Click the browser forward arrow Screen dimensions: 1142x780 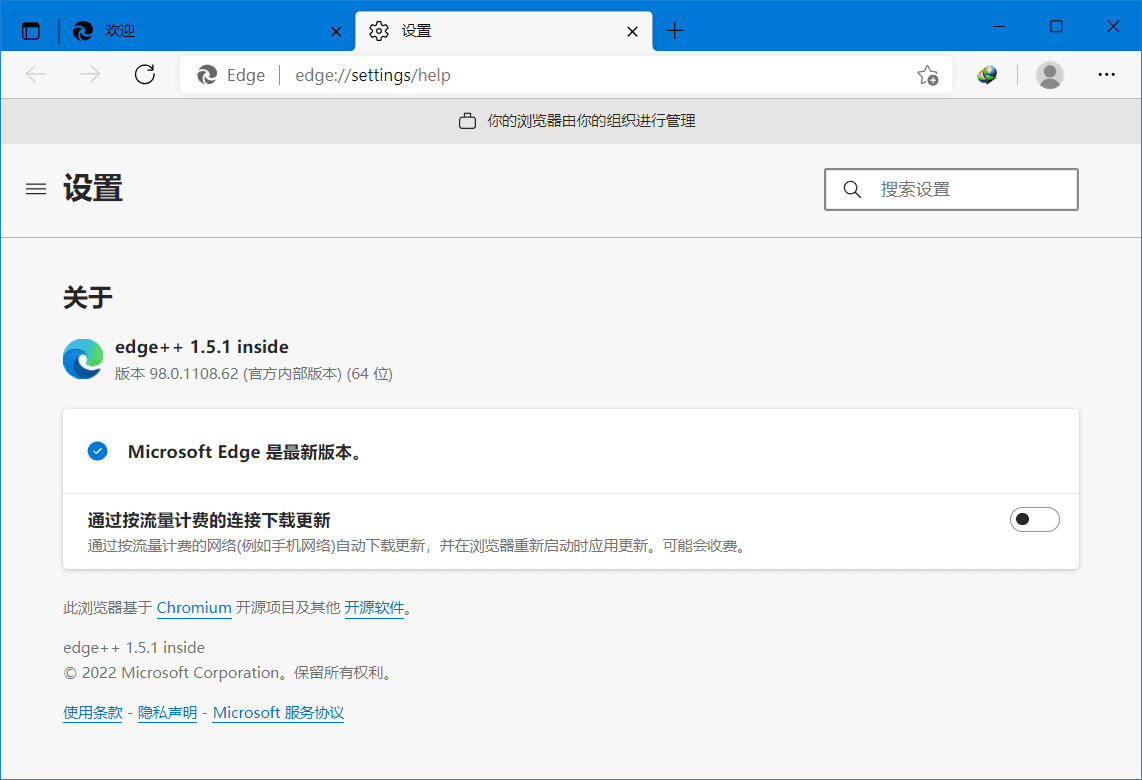91,75
